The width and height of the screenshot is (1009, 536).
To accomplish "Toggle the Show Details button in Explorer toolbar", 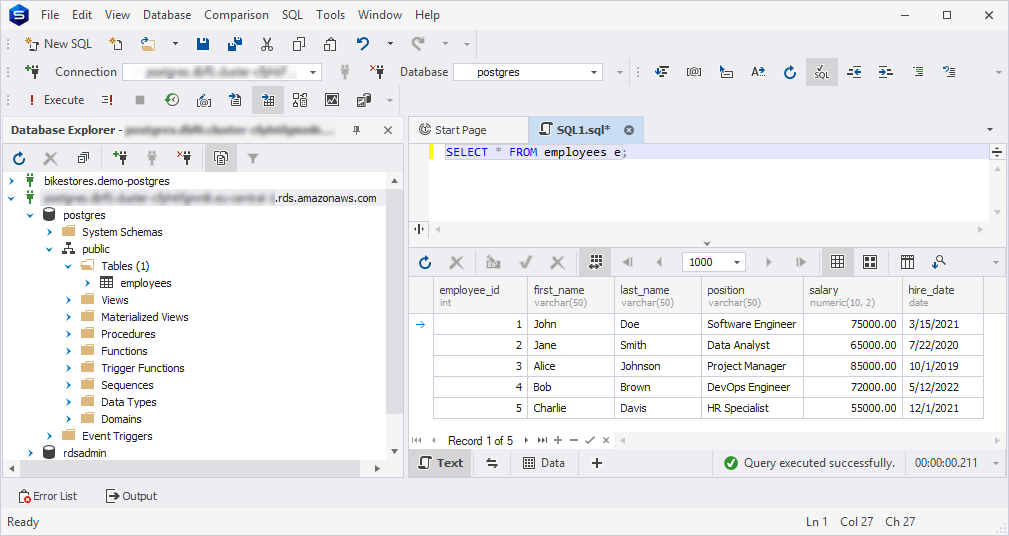I will click(221, 158).
